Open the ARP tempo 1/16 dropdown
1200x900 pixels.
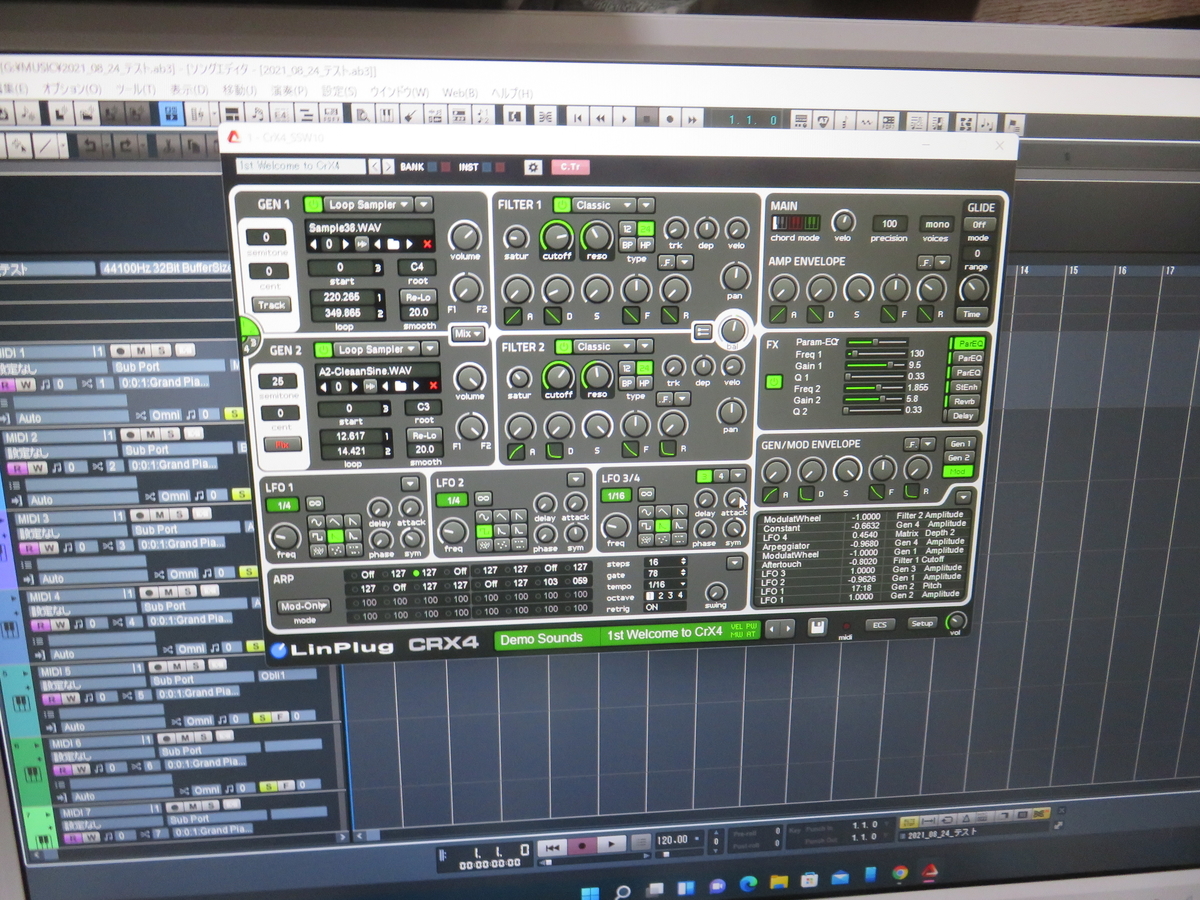(666, 584)
